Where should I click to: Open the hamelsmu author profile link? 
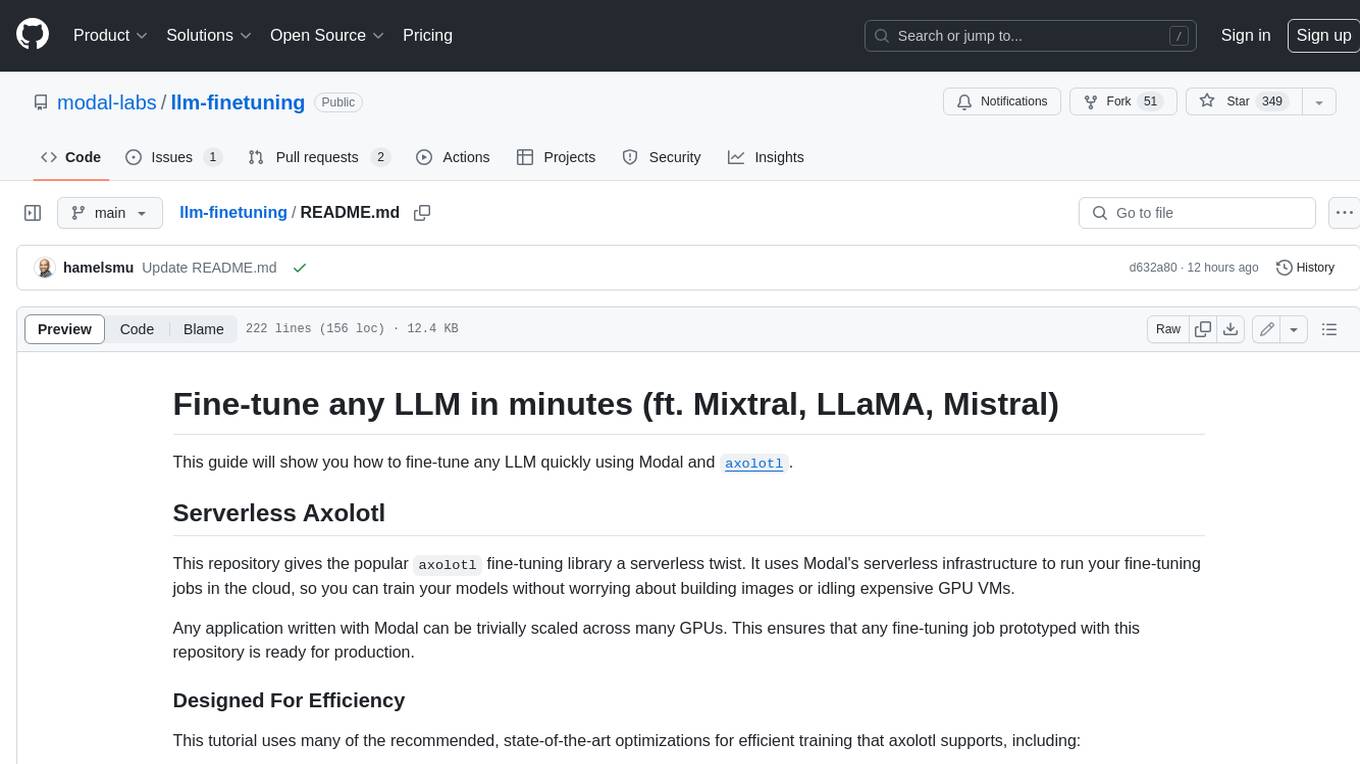[98, 268]
